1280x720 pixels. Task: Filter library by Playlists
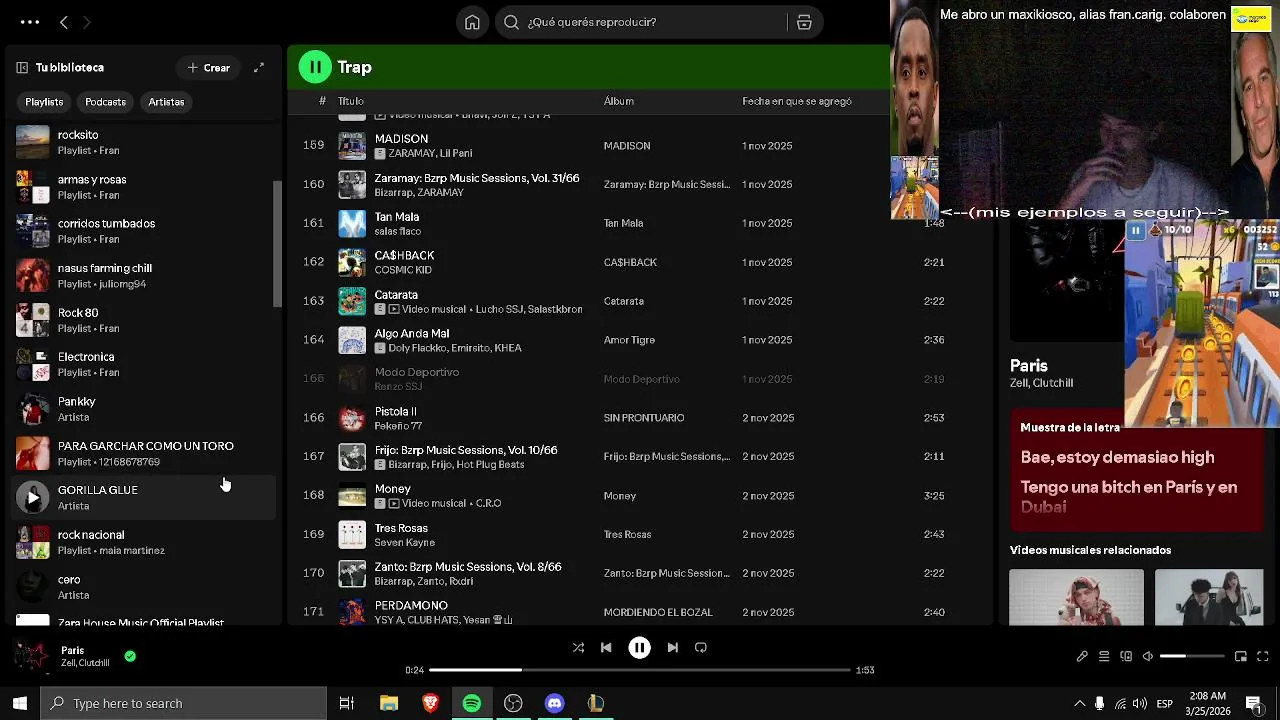44,102
